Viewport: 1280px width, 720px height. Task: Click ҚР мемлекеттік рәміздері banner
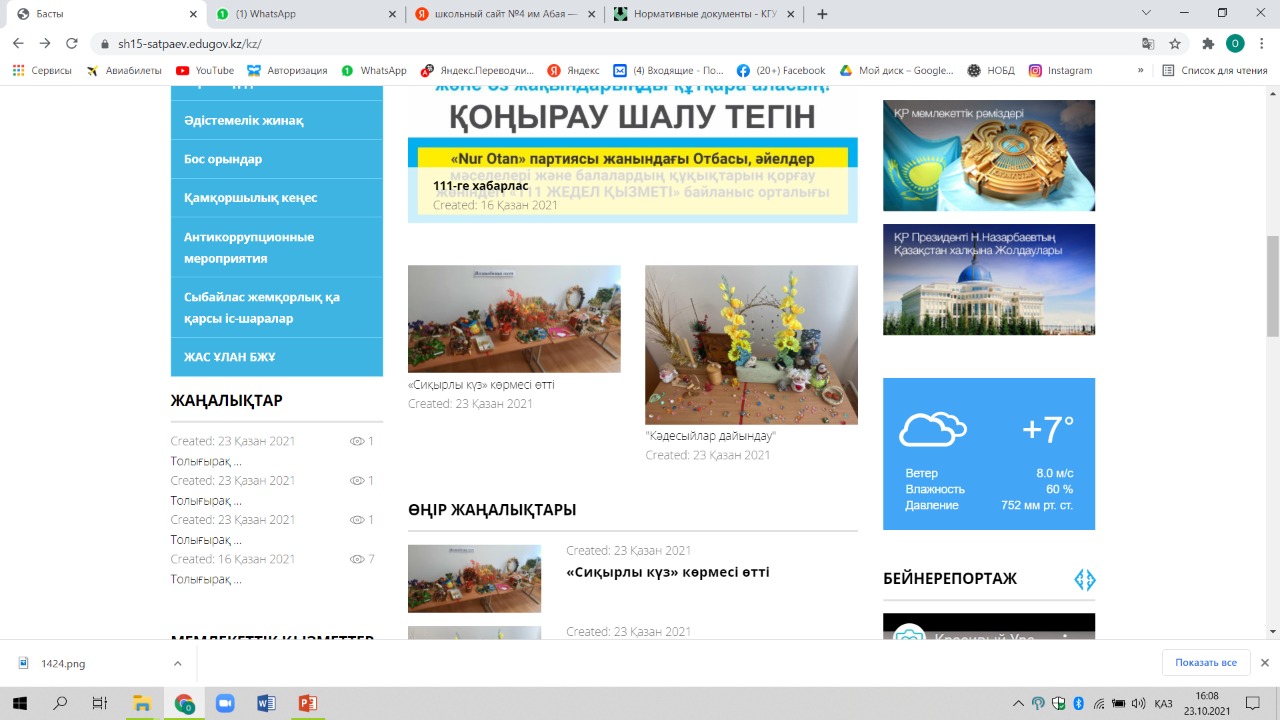(x=989, y=155)
